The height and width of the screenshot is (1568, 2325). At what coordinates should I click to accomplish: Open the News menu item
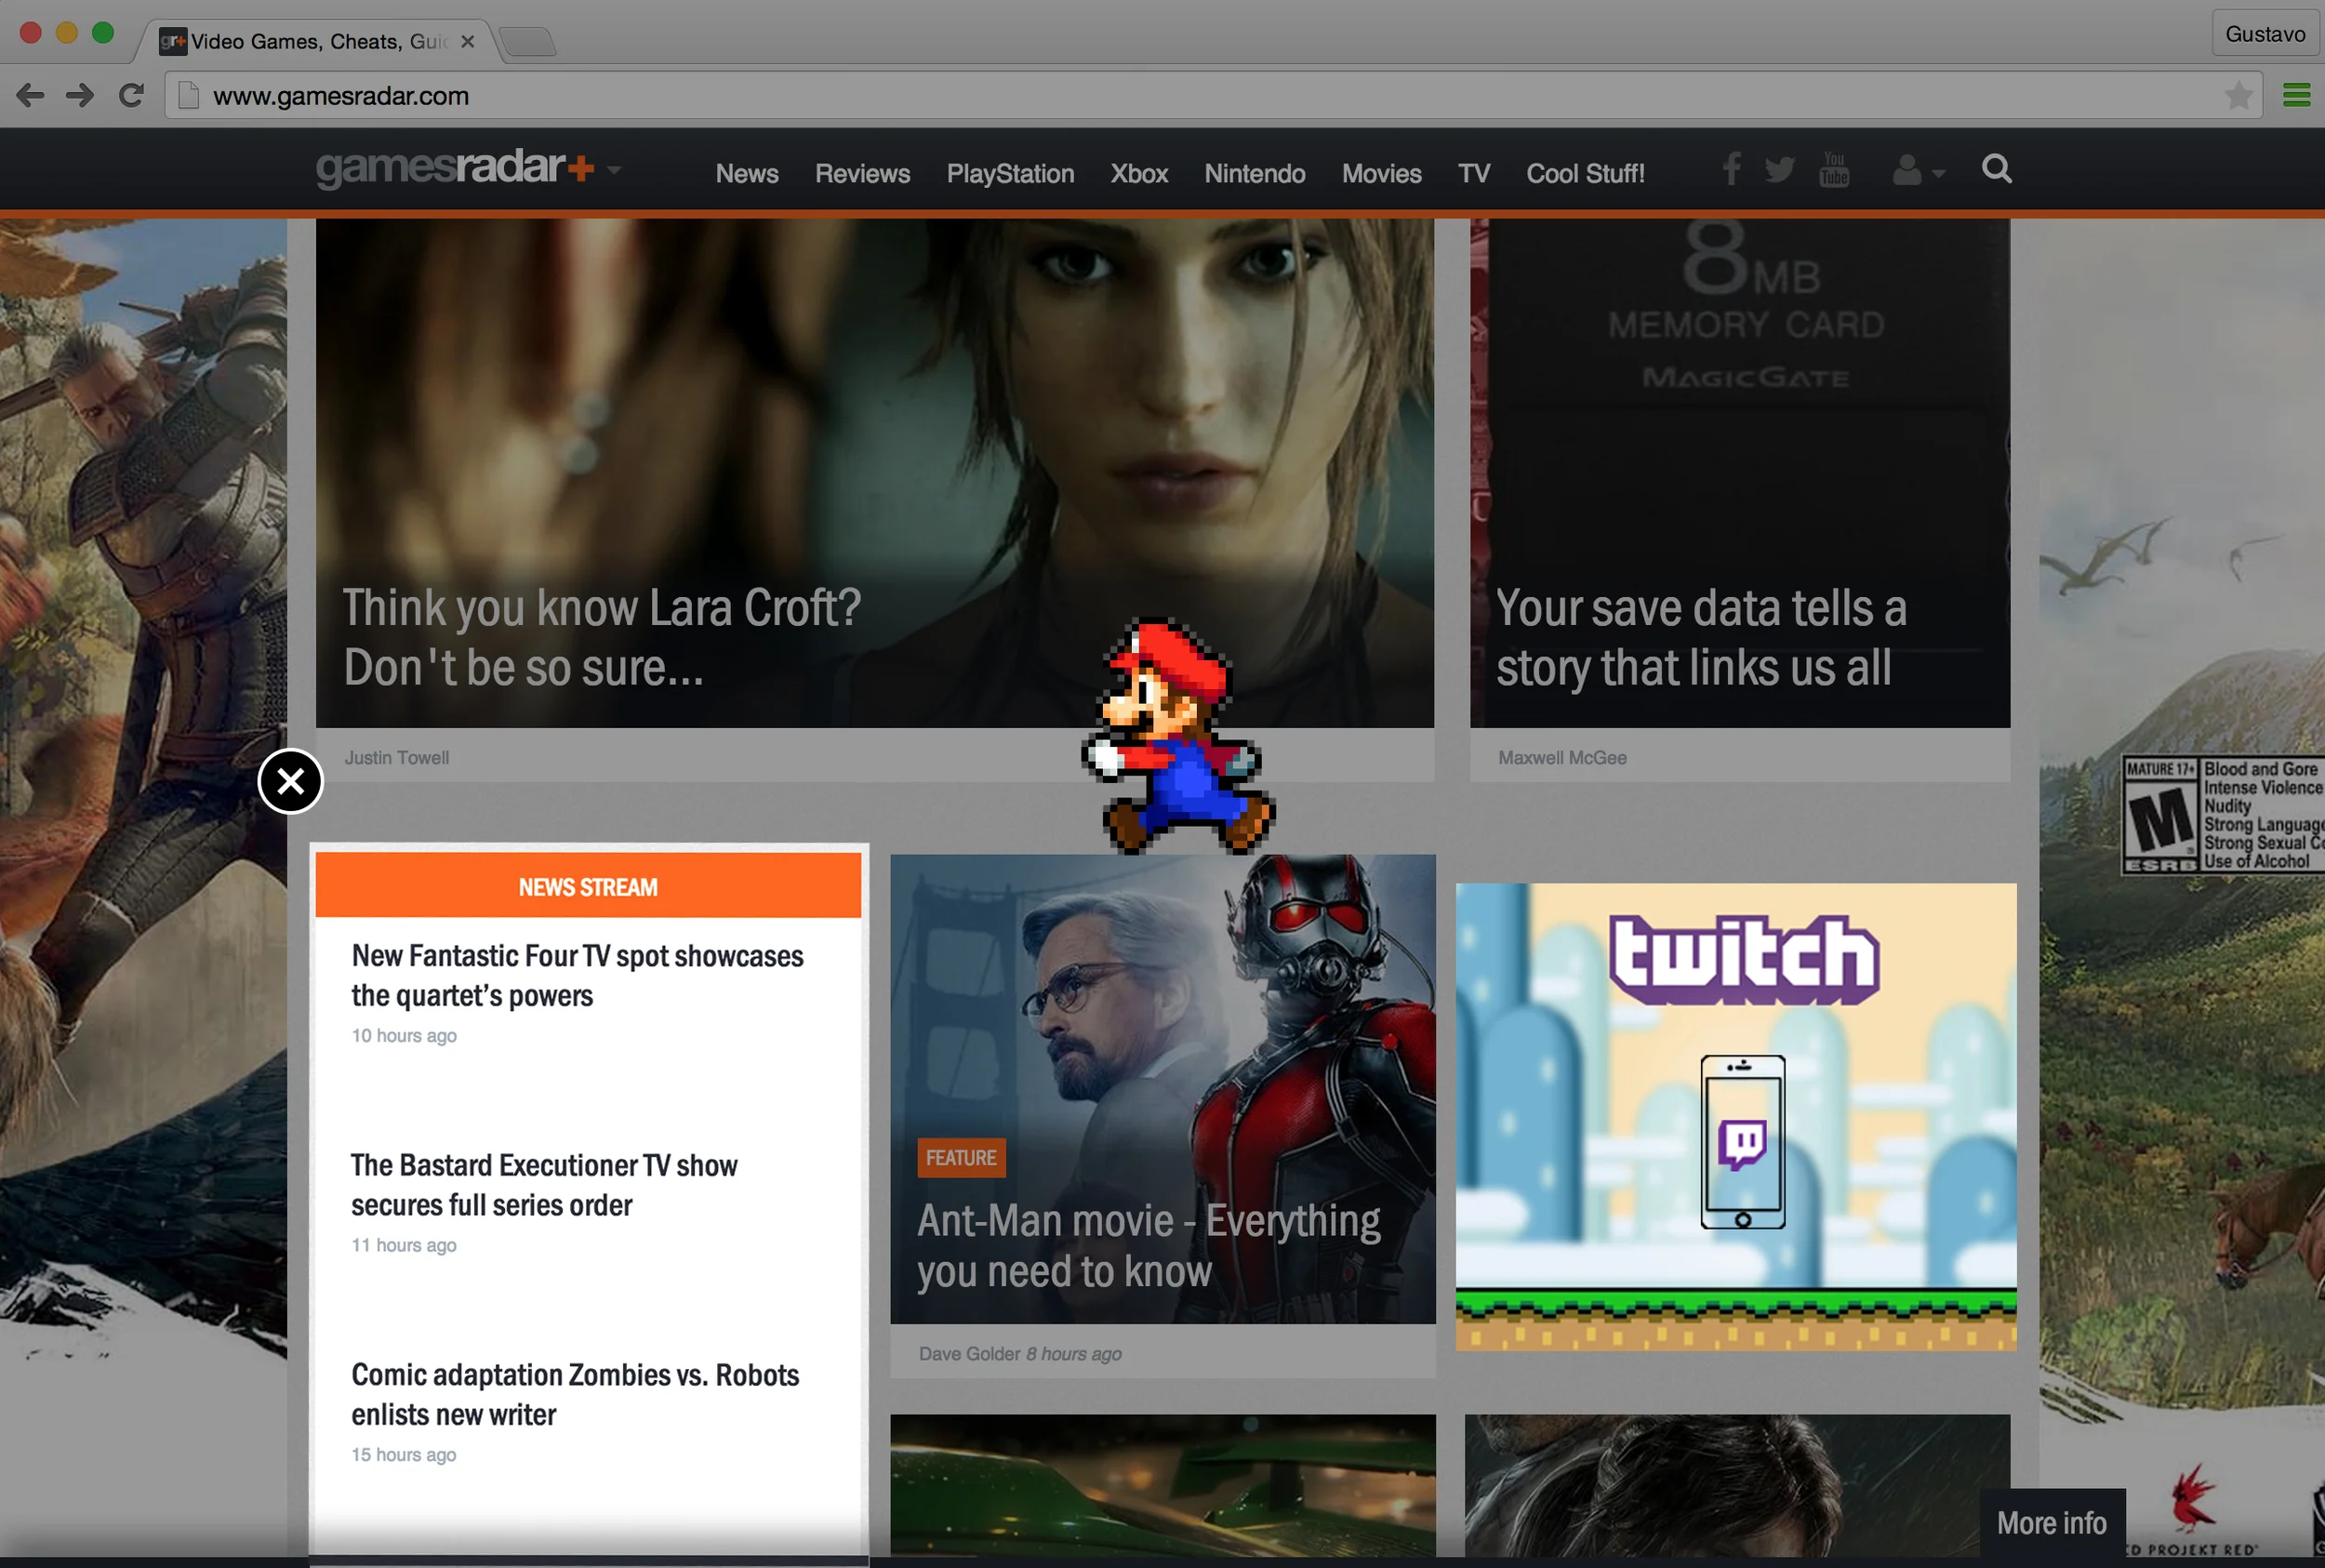coord(747,174)
